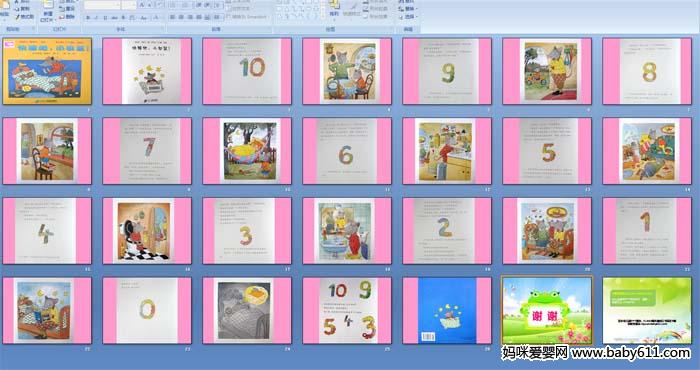Open the Select (选择) dropdown
The height and width of the screenshot is (370, 700).
[x=408, y=17]
